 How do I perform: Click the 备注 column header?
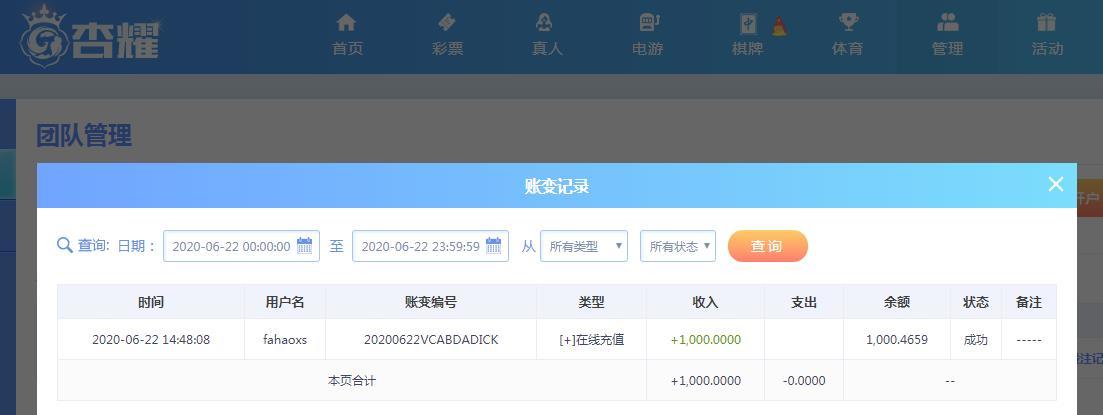click(1028, 302)
